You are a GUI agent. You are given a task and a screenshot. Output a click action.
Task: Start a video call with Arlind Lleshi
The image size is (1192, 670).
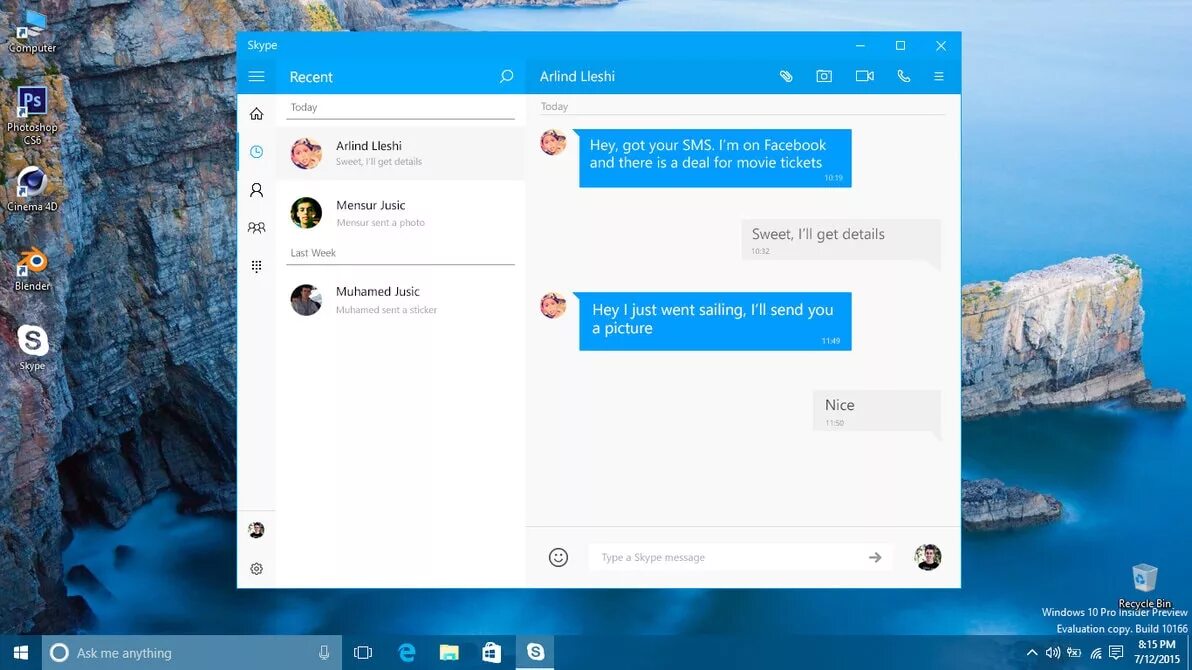(865, 76)
